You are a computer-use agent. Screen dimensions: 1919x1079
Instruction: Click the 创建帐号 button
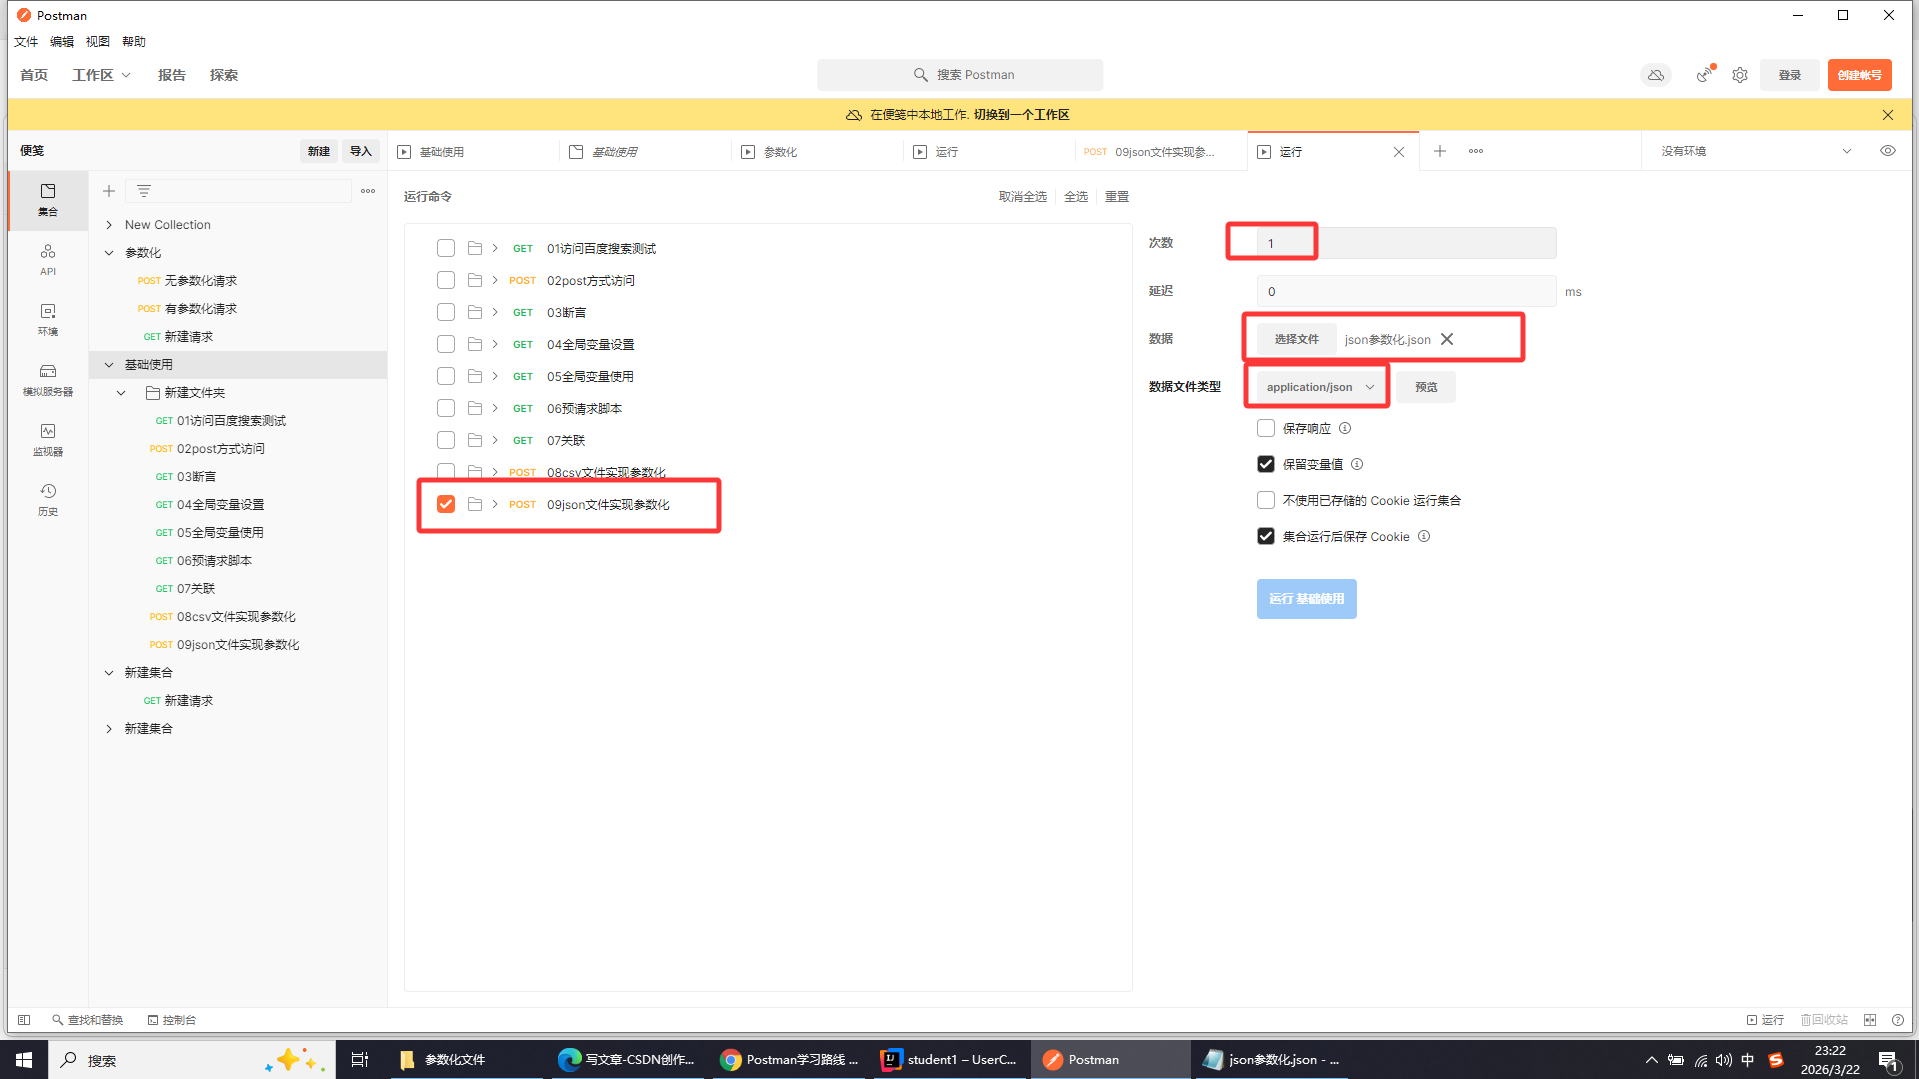(1859, 75)
